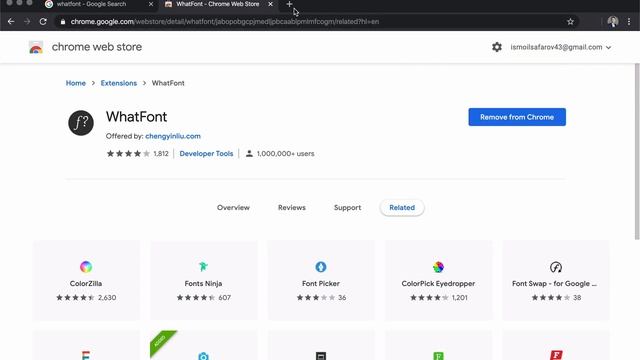The width and height of the screenshot is (640, 360).
Task: Visit chengyinliu.com developer link
Action: tap(173, 136)
